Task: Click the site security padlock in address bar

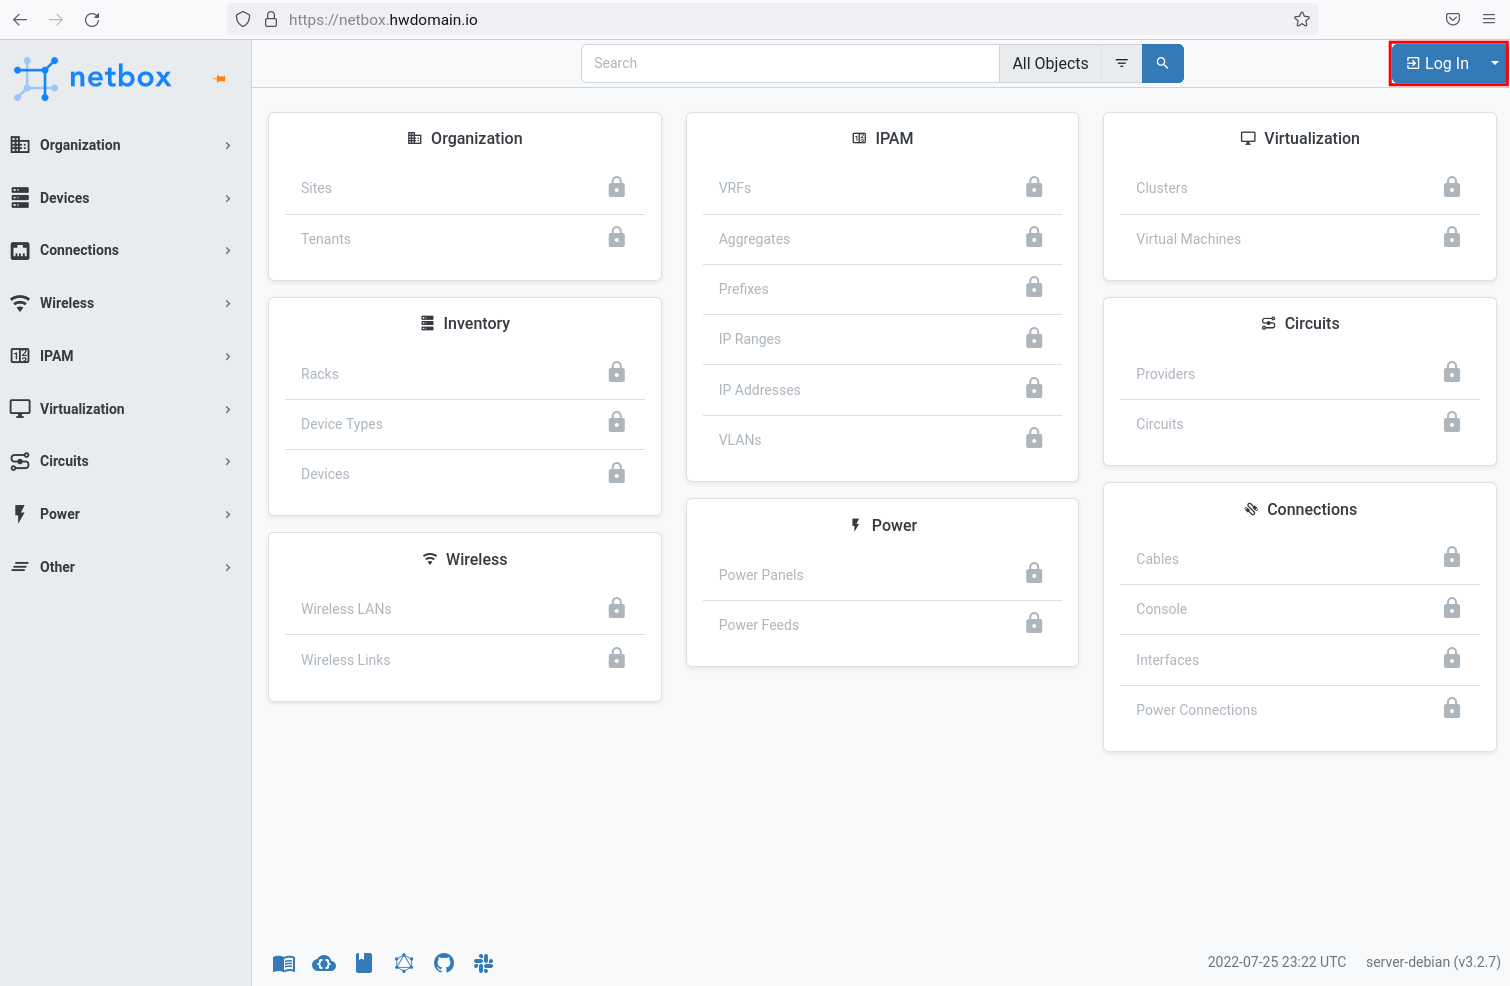Action: pos(270,19)
